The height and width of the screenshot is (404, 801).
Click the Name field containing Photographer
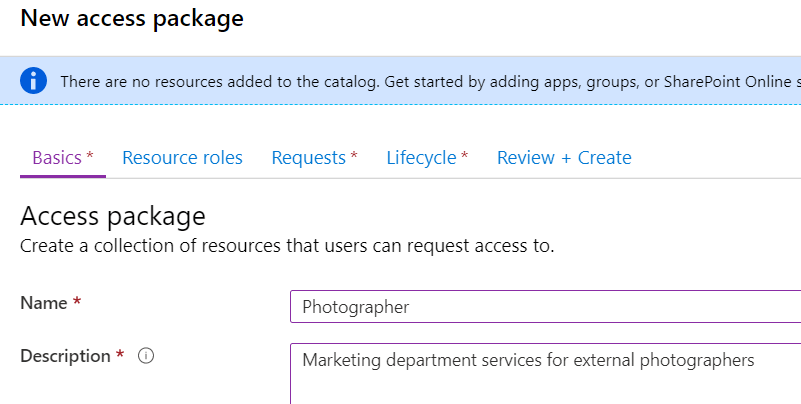pyautogui.click(x=545, y=307)
